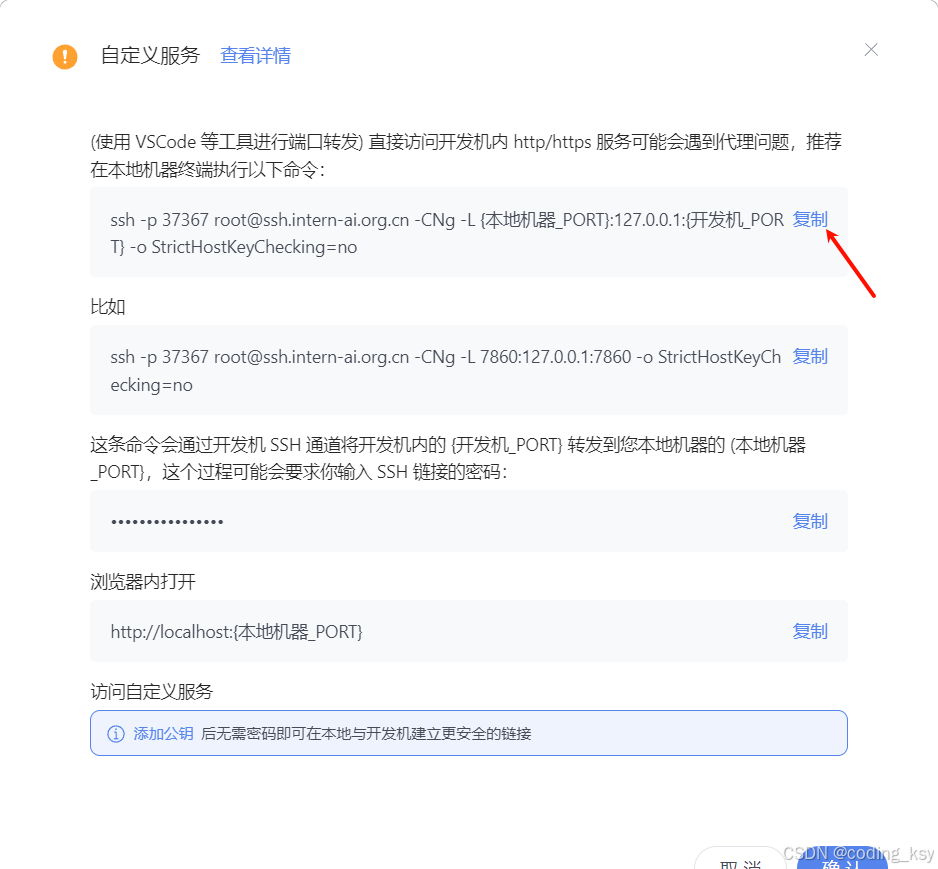Open the 查看详情 link
The width and height of the screenshot is (938, 869).
(x=255, y=56)
